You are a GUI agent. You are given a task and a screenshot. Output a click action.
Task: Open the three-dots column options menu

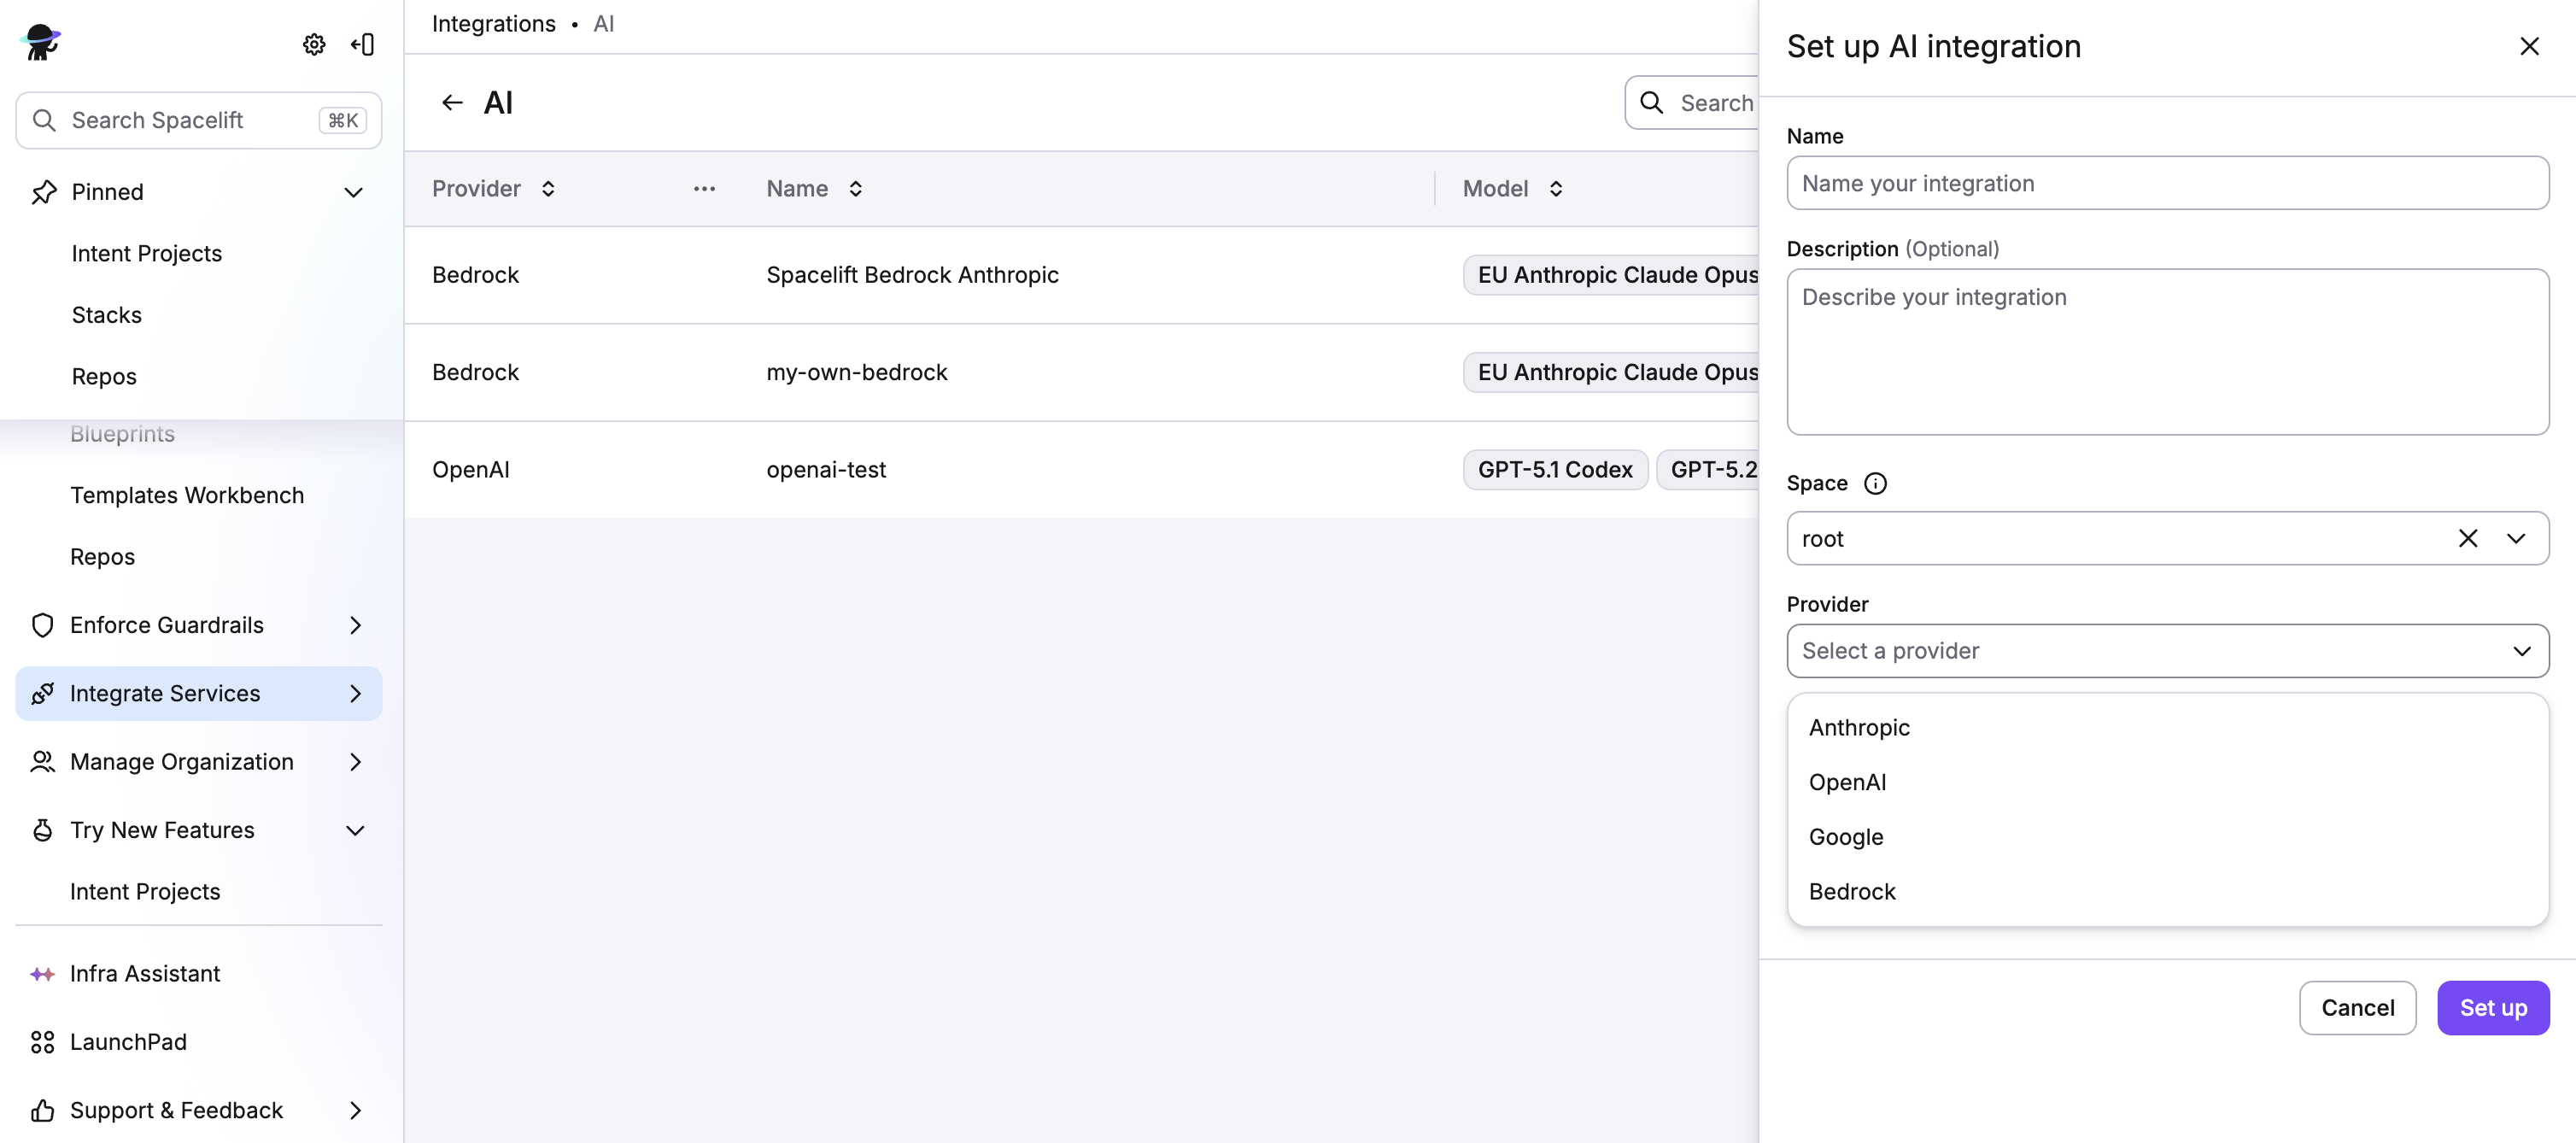point(704,189)
